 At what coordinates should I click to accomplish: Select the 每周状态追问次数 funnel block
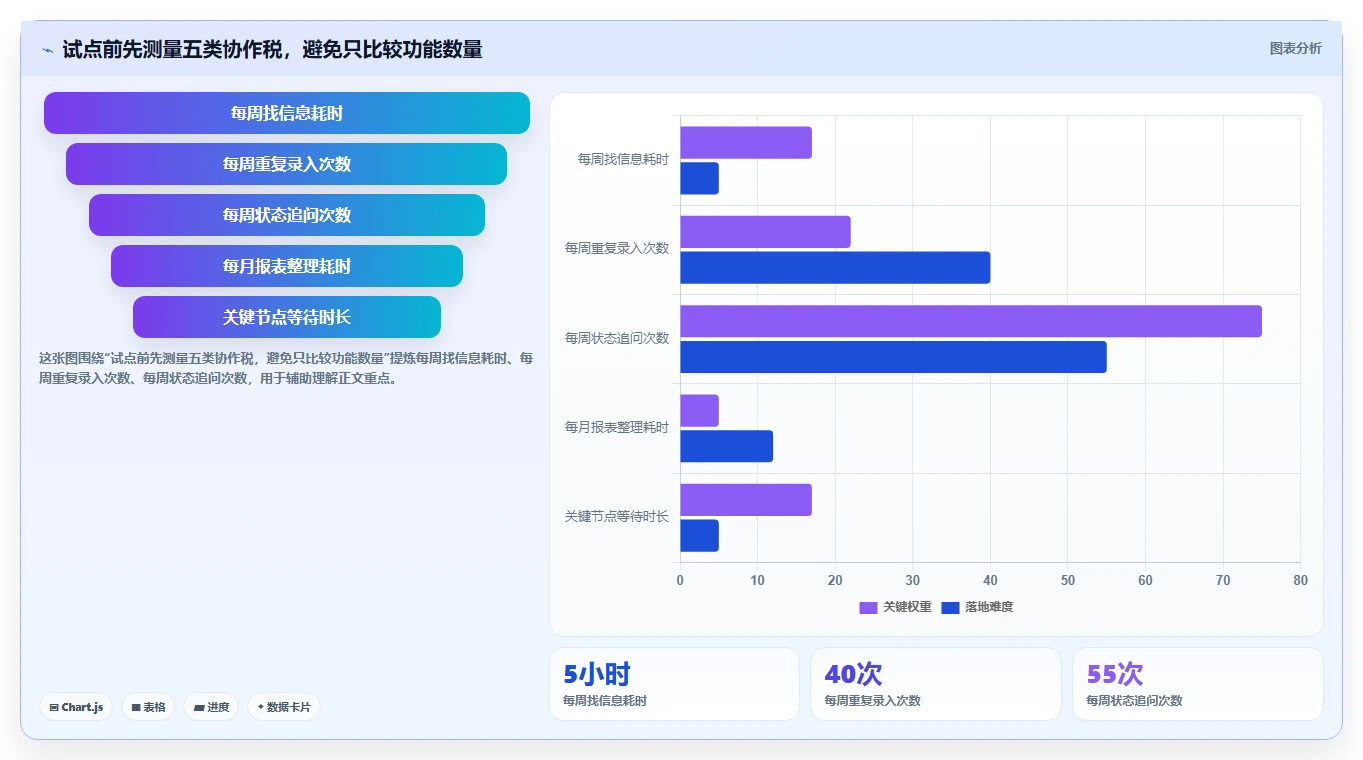coord(287,215)
